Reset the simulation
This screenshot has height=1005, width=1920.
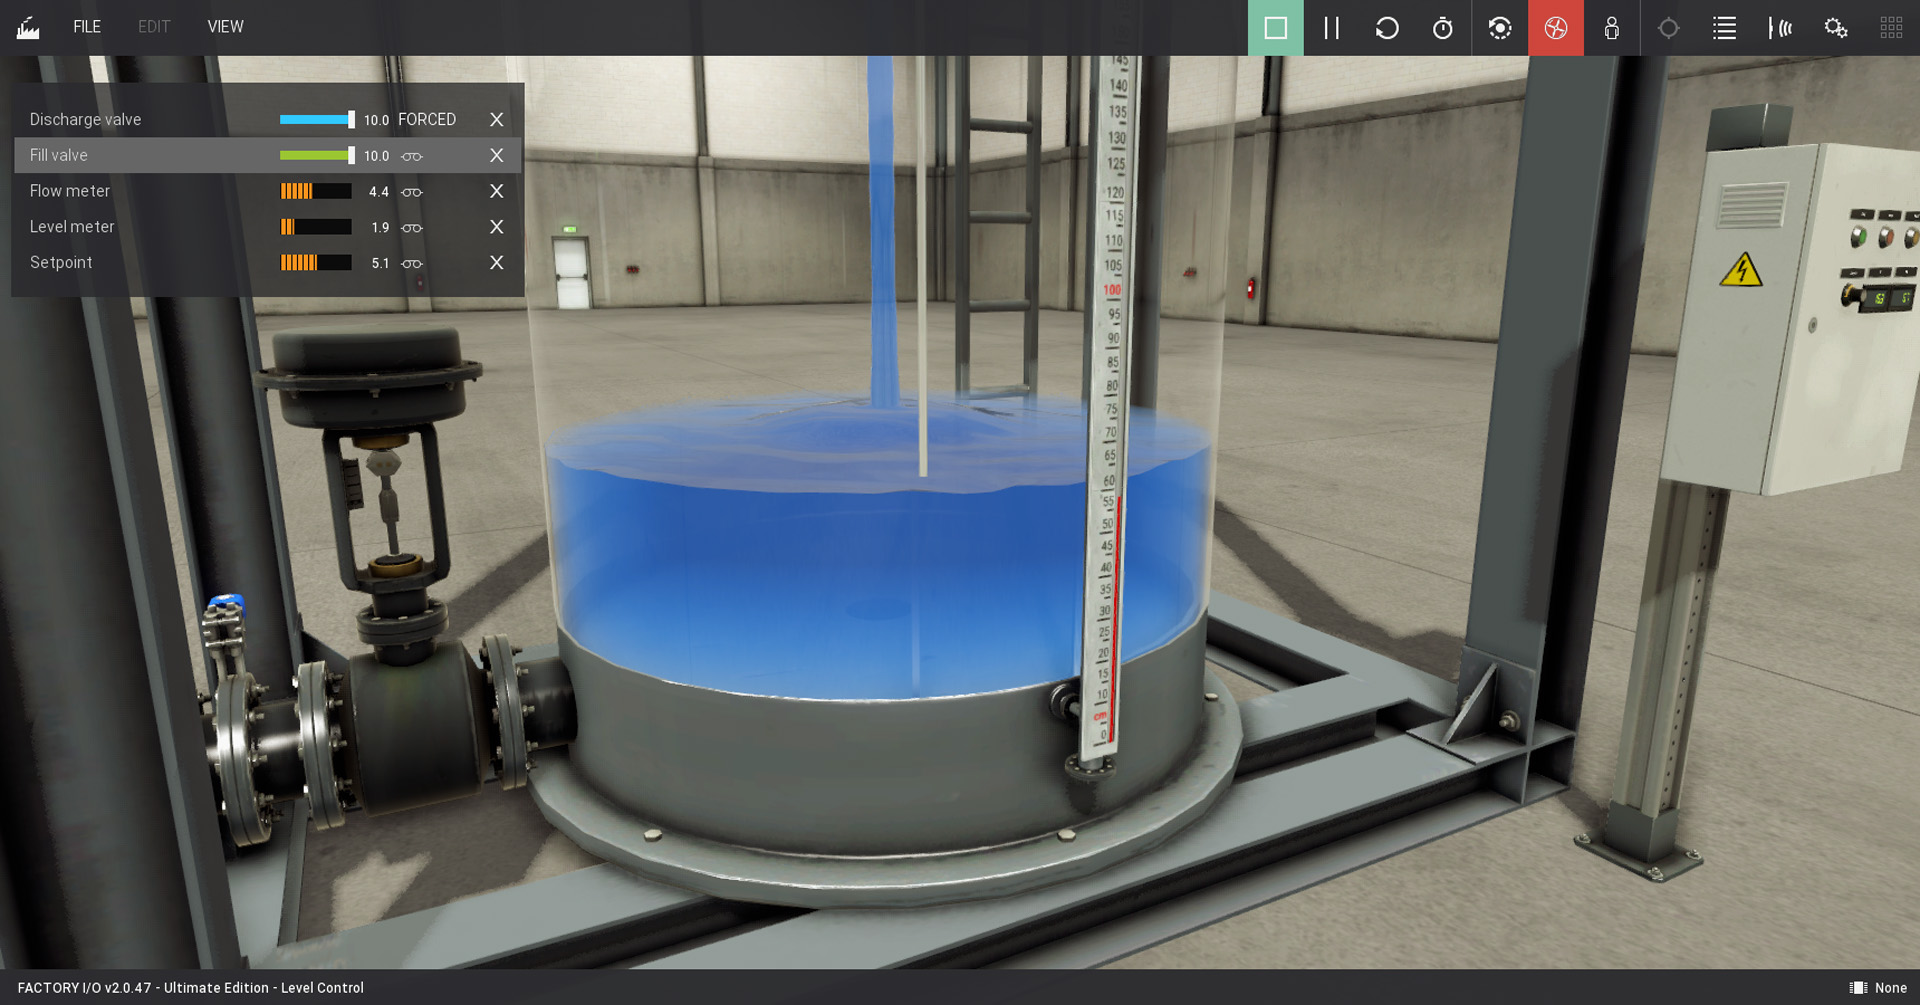click(1387, 28)
